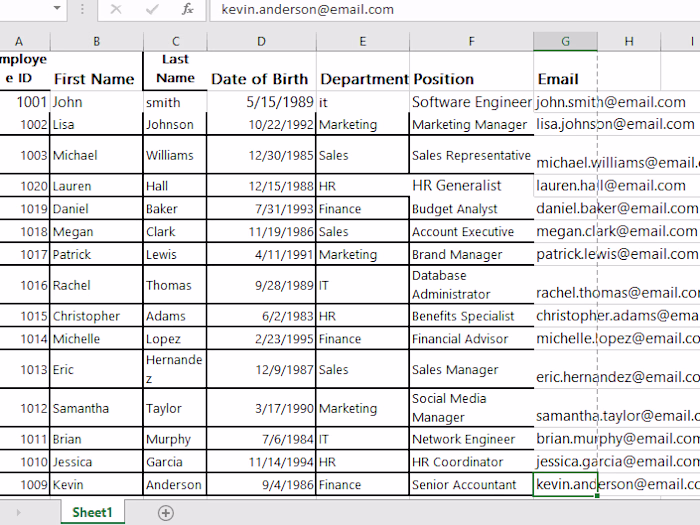Select column C header
Viewport: 700px width, 525px height.
pos(175,42)
